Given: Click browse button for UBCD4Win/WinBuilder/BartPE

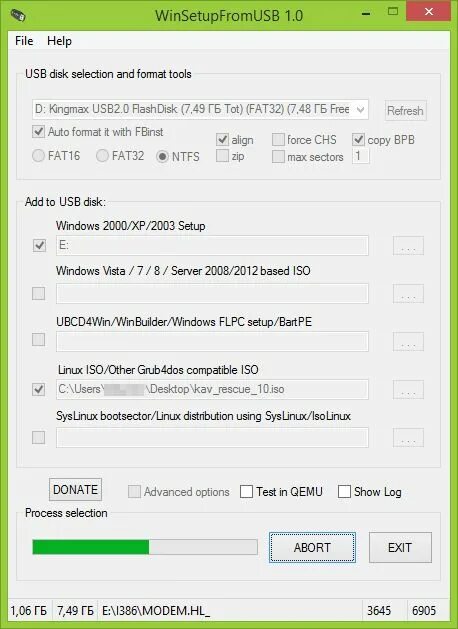Looking at the screenshot, I should tap(408, 341).
